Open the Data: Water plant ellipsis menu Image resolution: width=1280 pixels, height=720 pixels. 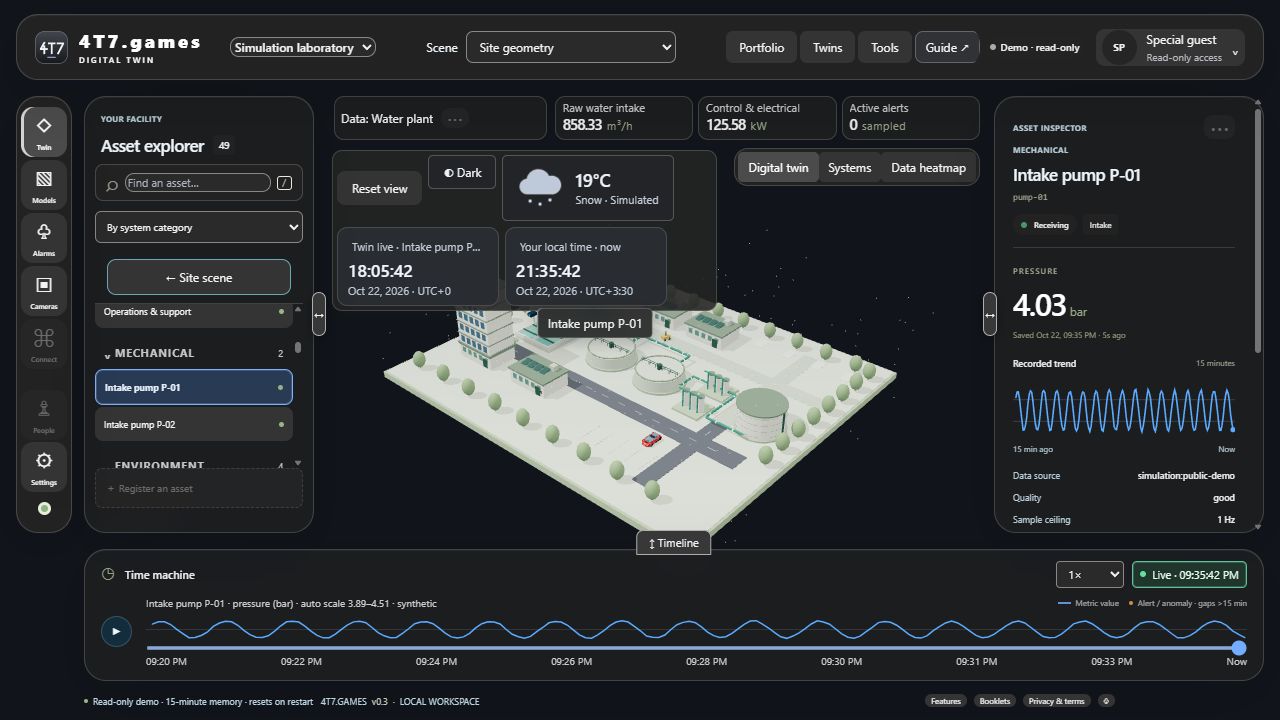tap(455, 119)
